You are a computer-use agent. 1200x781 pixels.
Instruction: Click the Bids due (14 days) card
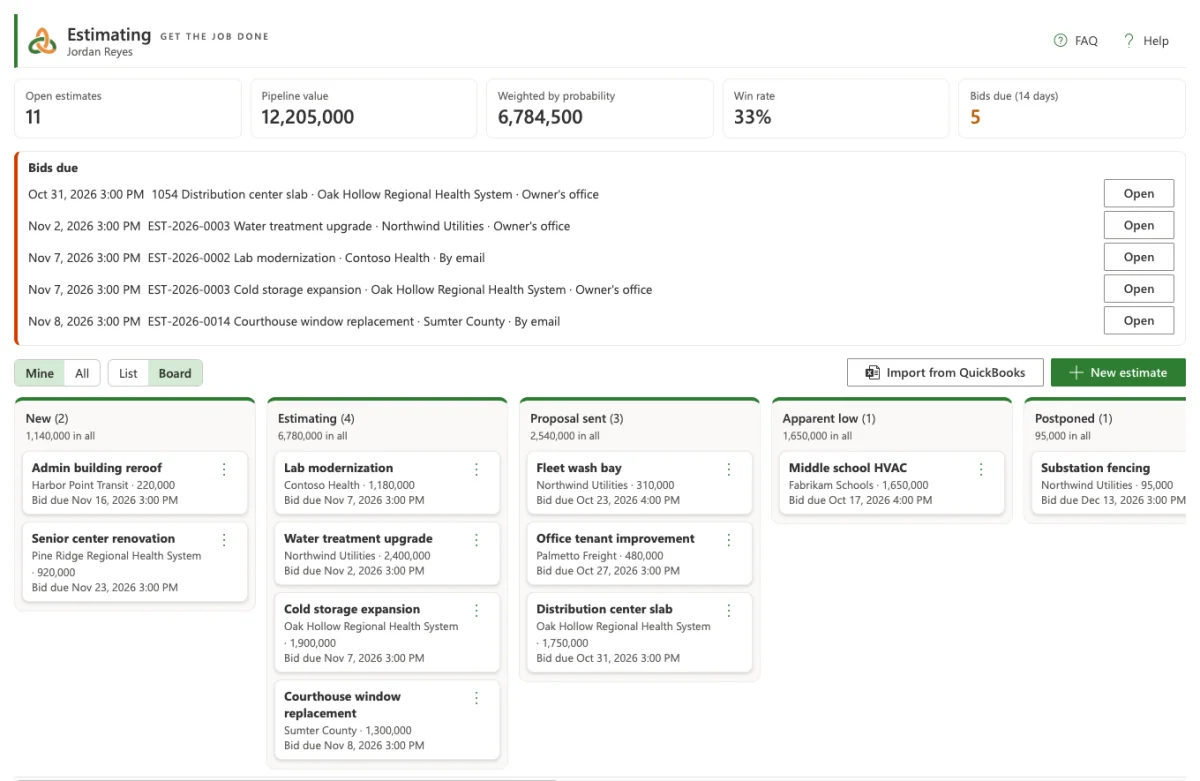pos(1072,108)
